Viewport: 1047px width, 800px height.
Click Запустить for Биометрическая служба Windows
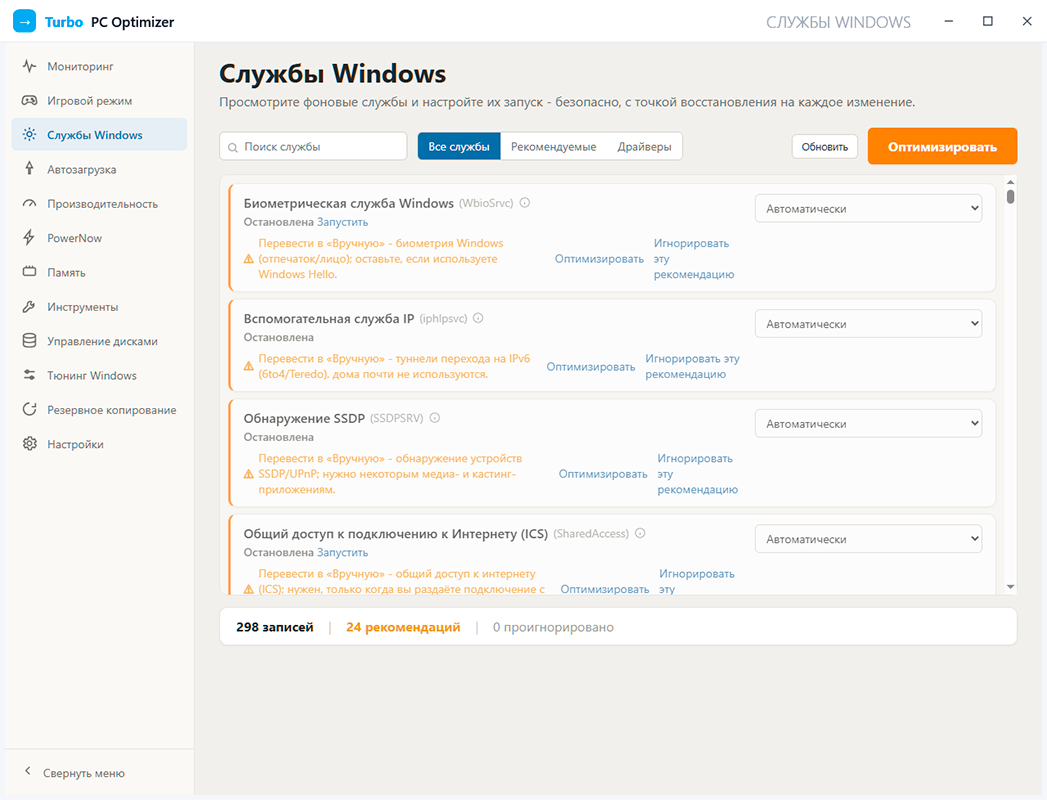click(x=343, y=222)
